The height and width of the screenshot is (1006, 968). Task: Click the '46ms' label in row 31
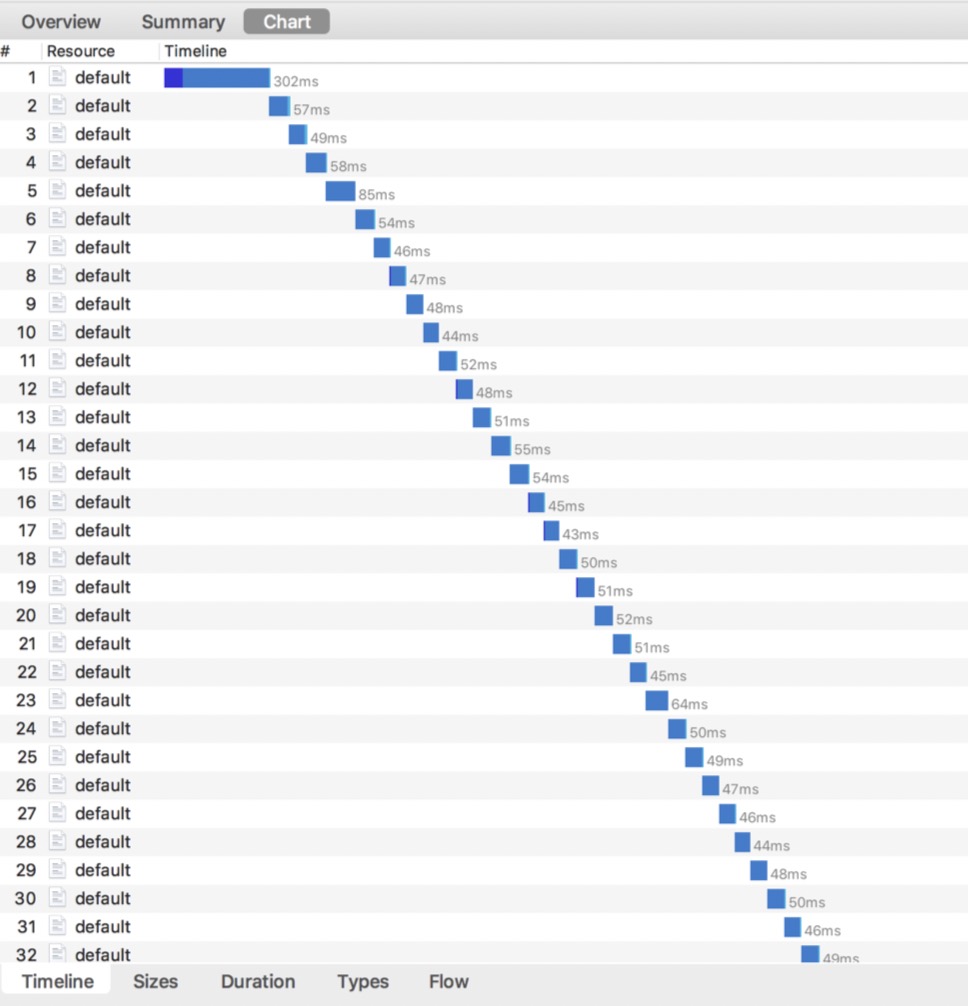pos(822,930)
